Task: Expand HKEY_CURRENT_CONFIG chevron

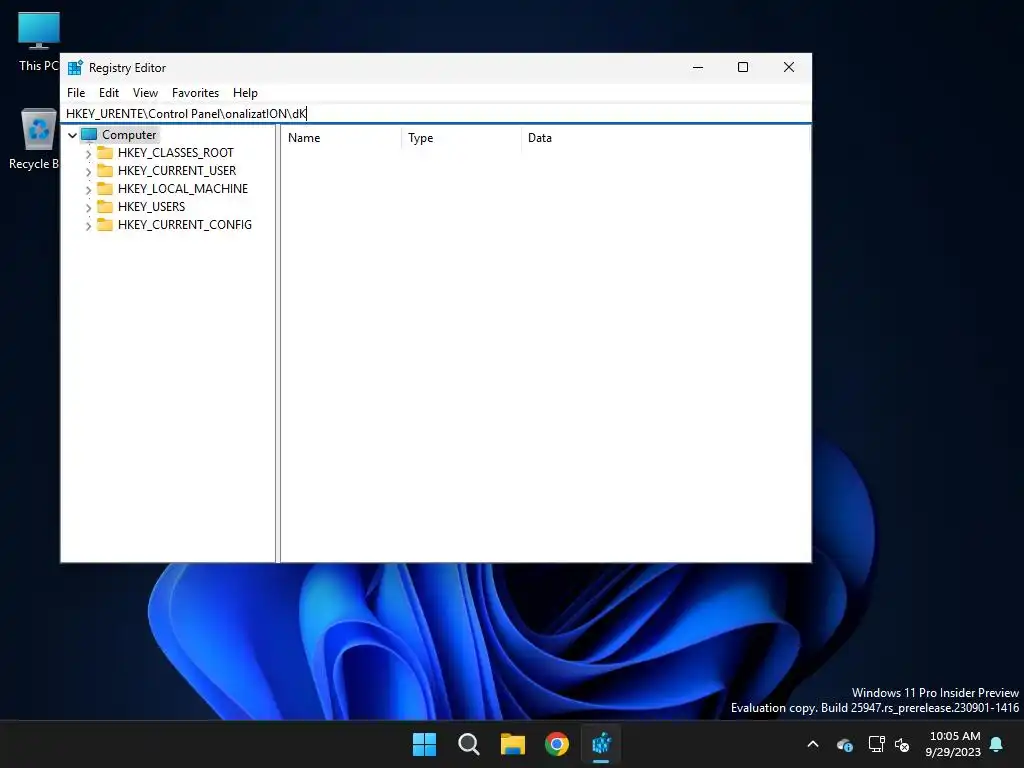Action: (x=89, y=225)
